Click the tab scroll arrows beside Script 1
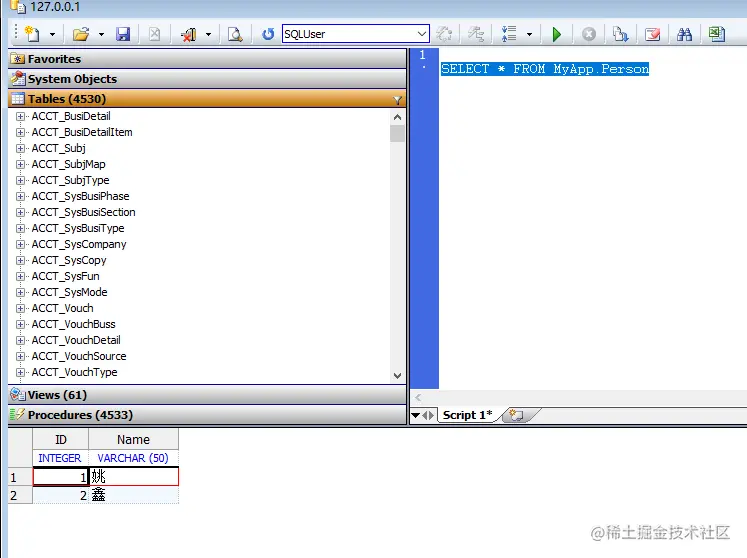 point(428,415)
